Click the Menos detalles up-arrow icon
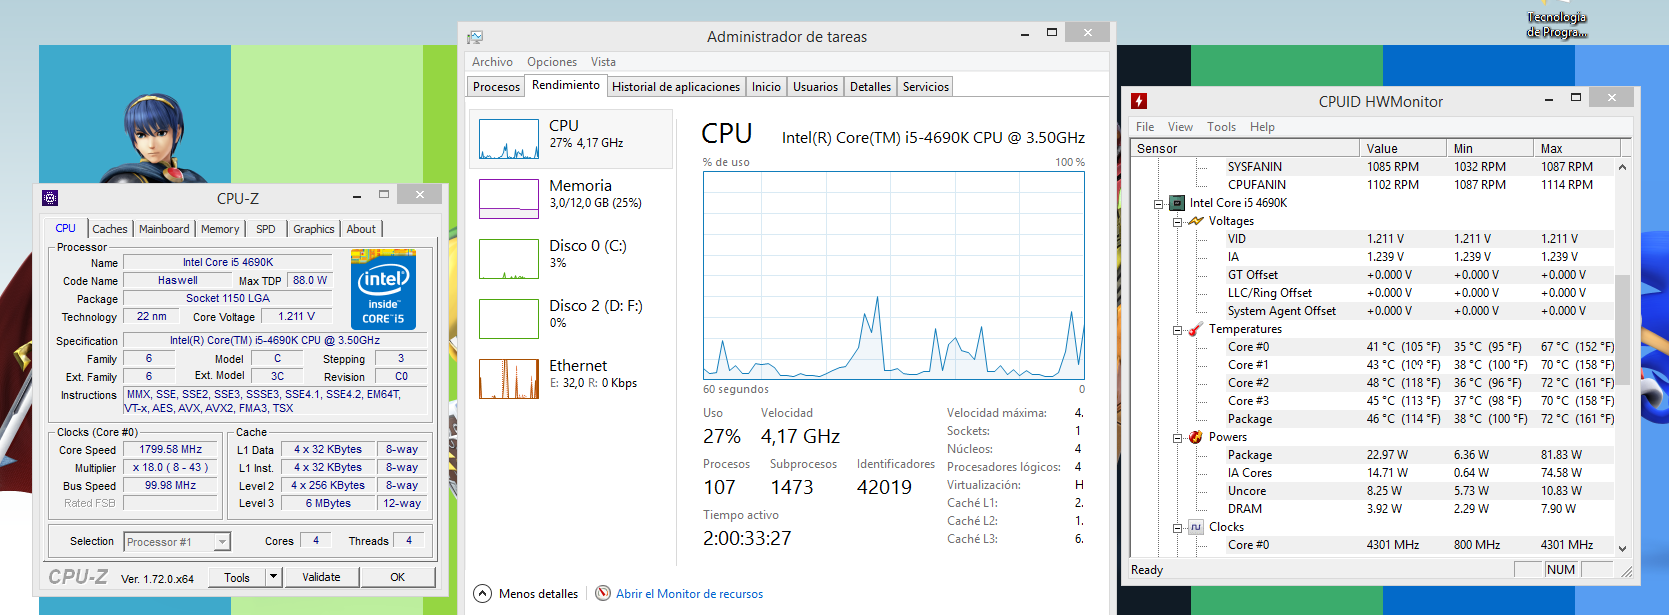1669x615 pixels. click(x=483, y=593)
